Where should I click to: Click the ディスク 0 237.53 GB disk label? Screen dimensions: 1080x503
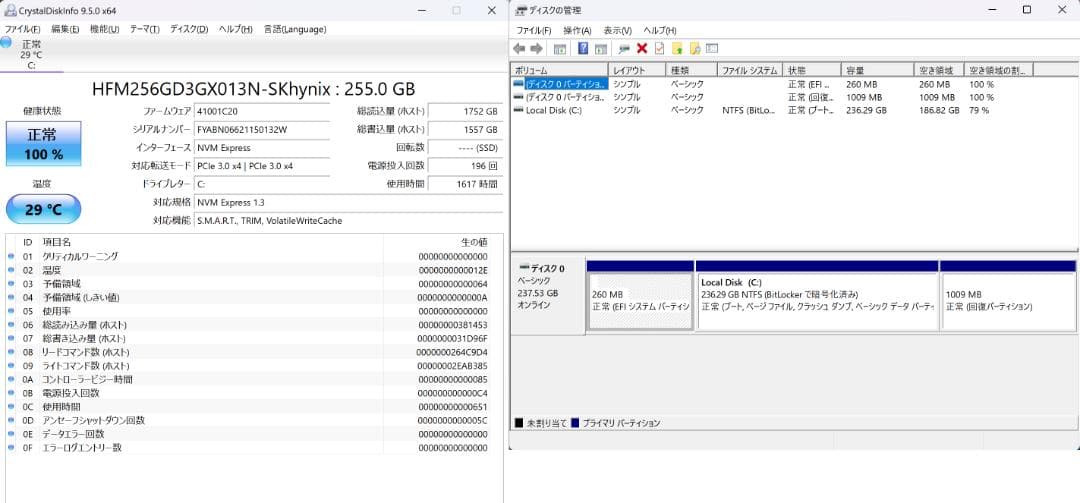pyautogui.click(x=548, y=298)
